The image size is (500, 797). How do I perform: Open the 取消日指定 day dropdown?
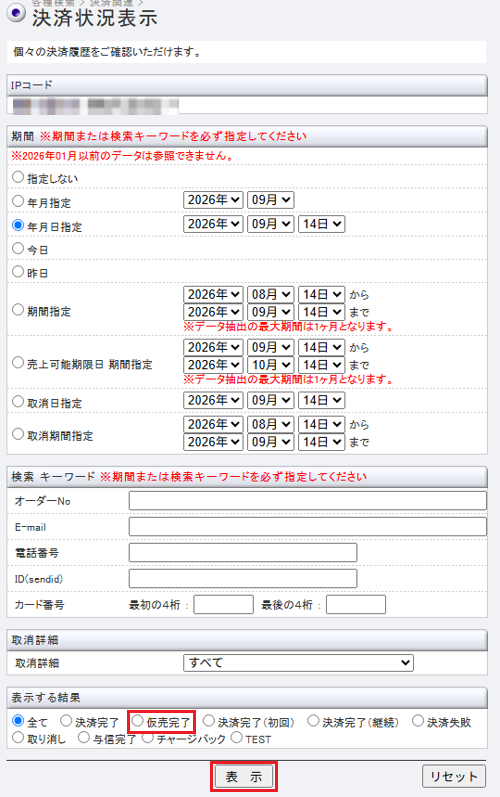(321, 400)
